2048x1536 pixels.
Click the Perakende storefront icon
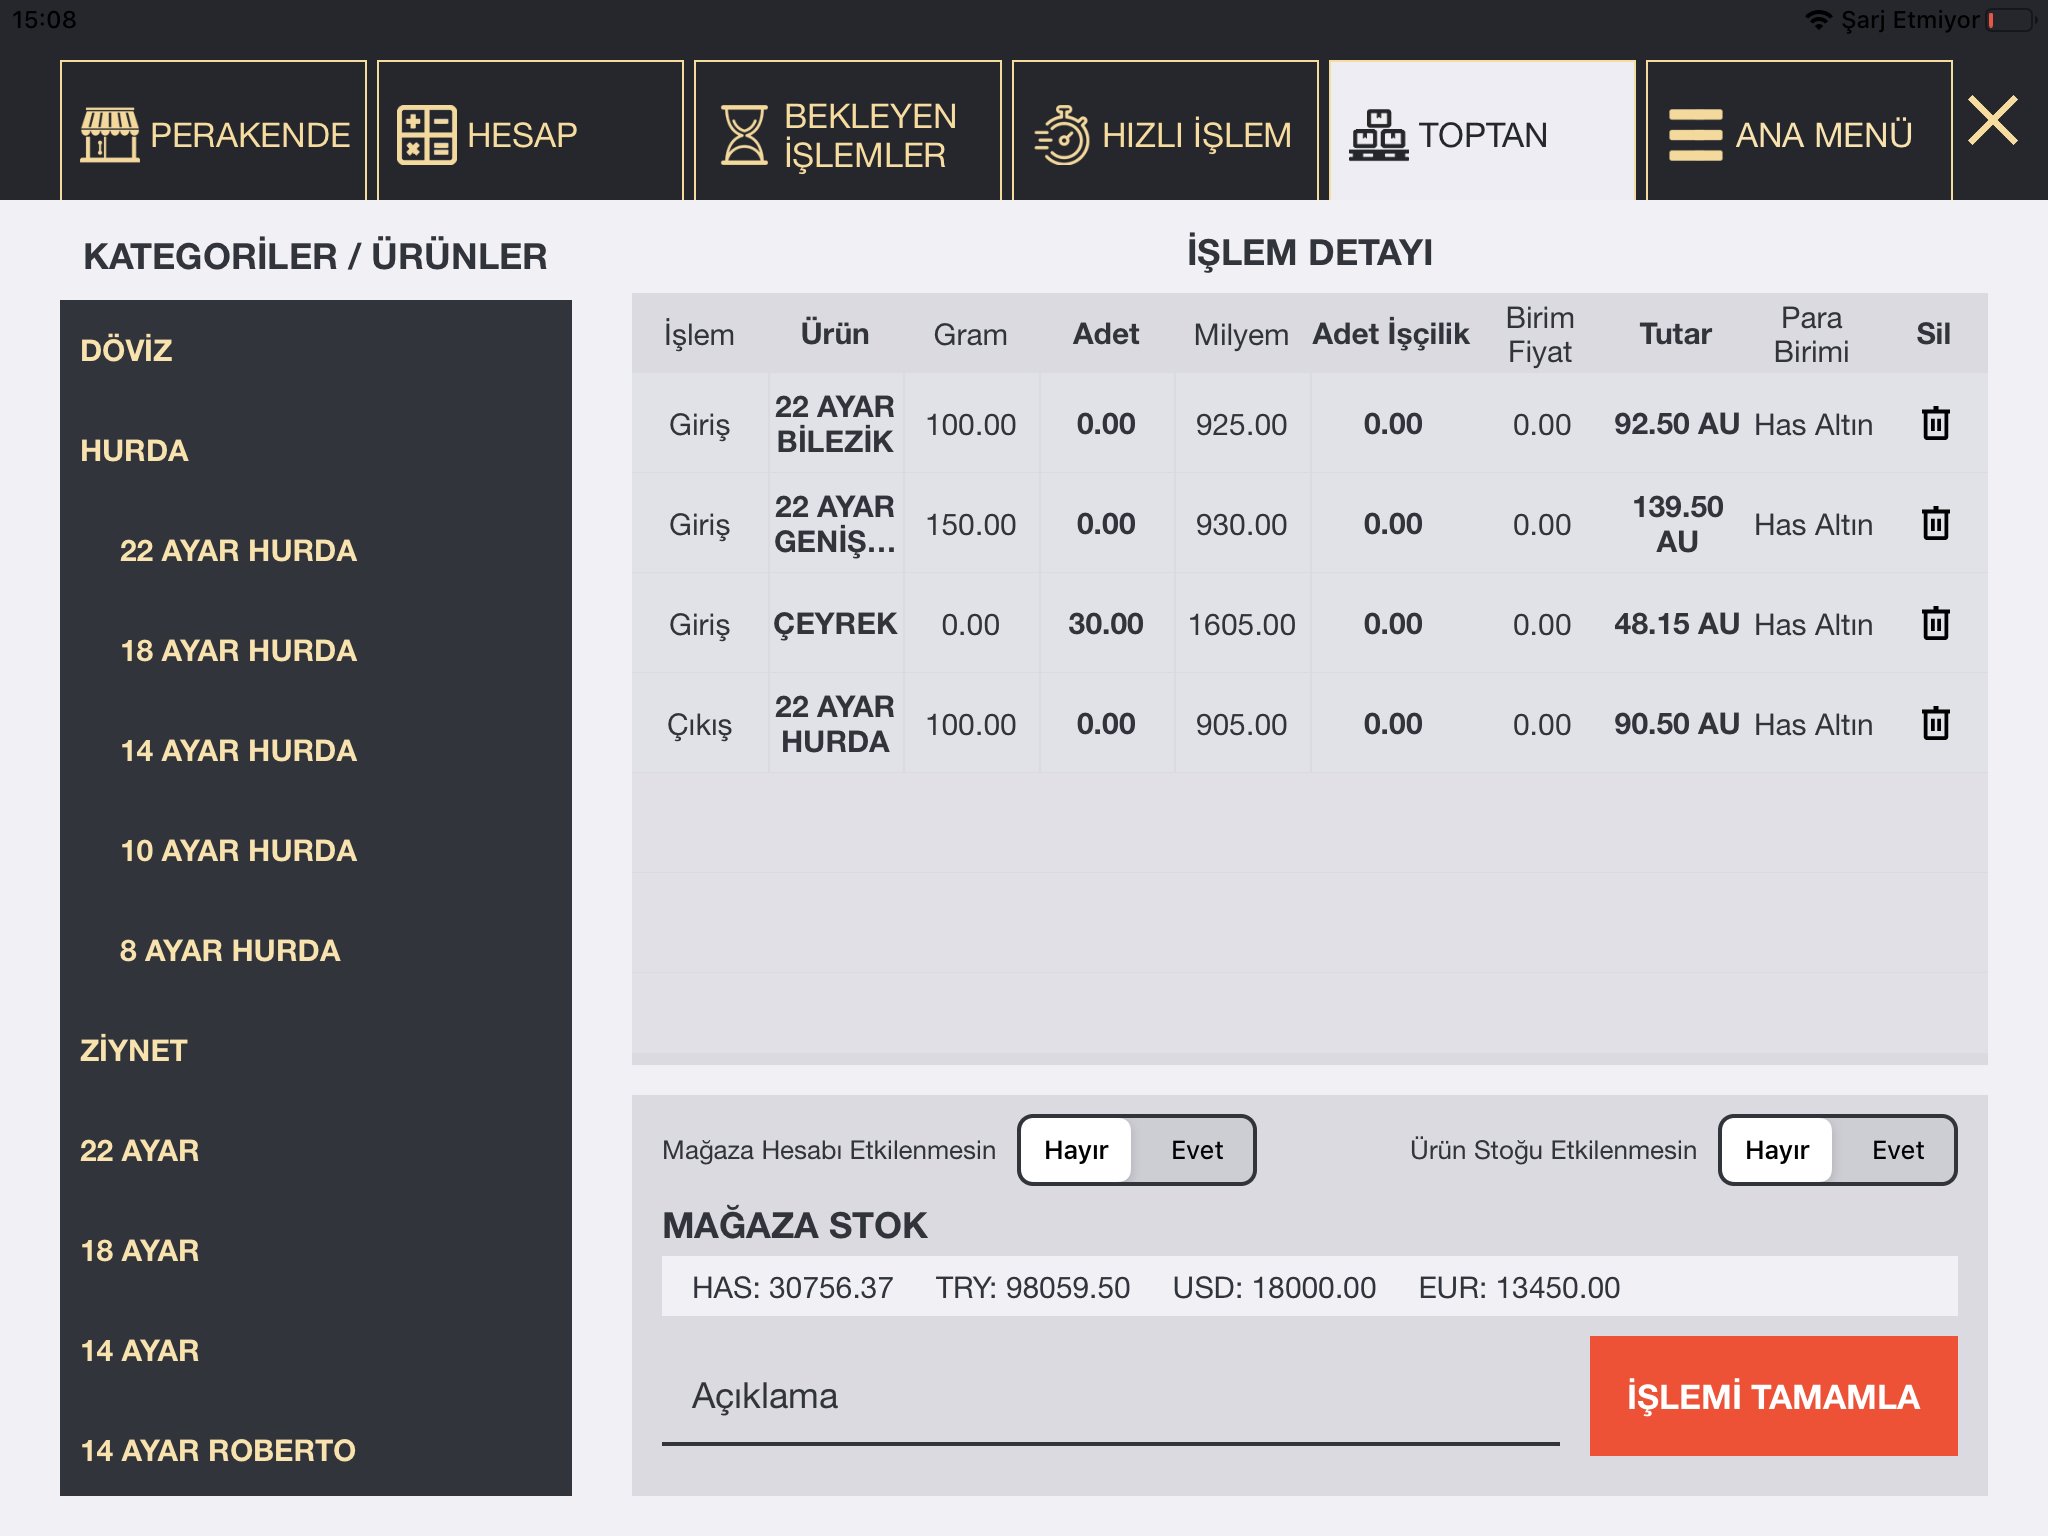pyautogui.click(x=110, y=134)
